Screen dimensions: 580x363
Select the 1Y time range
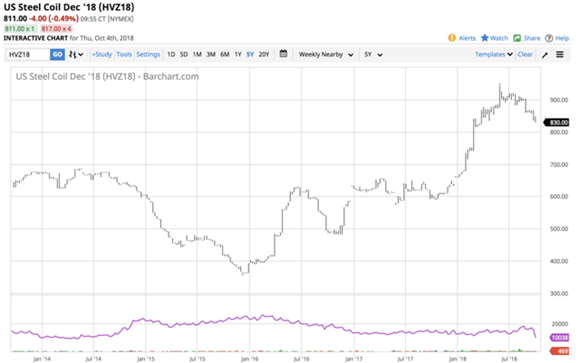tap(238, 54)
